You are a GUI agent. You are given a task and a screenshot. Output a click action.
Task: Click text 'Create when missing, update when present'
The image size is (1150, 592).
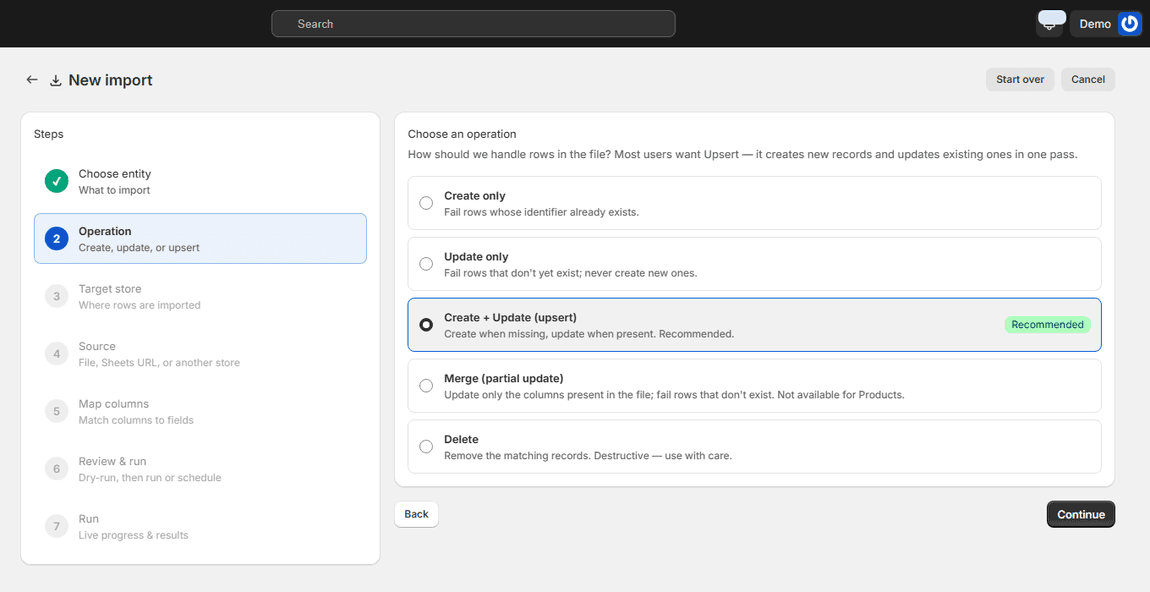[549, 334]
